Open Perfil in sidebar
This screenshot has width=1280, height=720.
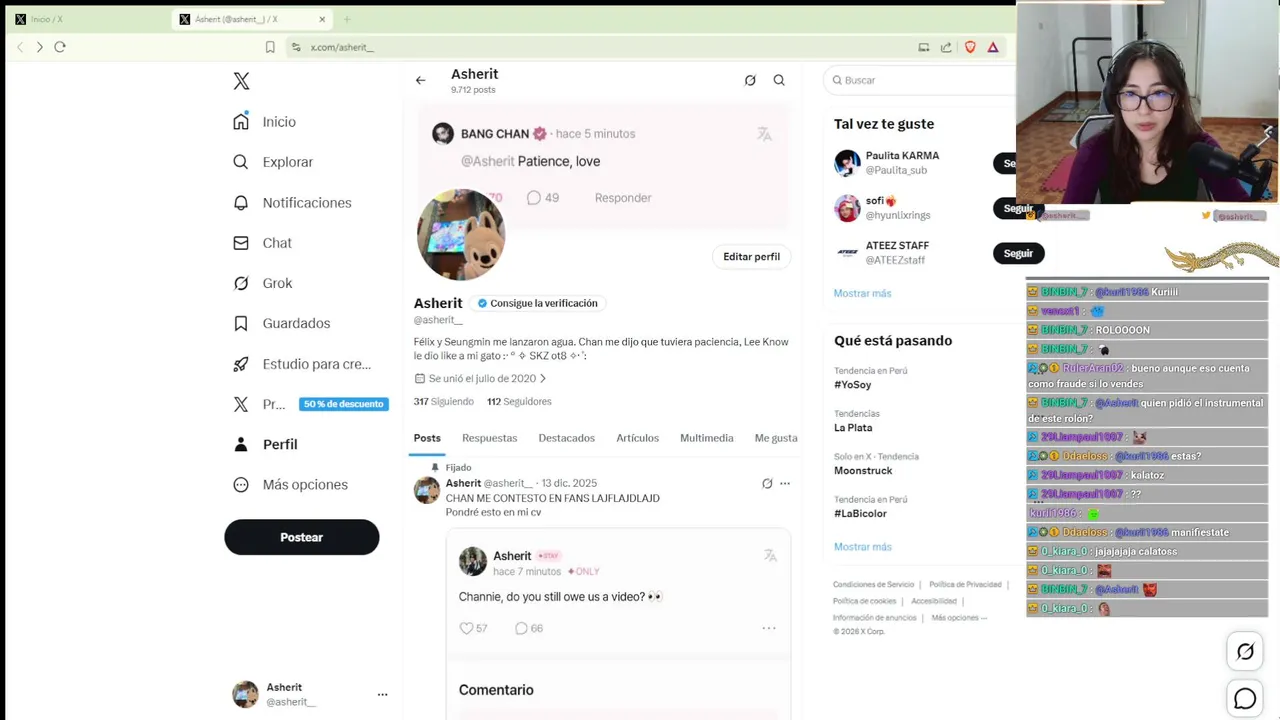(x=265, y=444)
